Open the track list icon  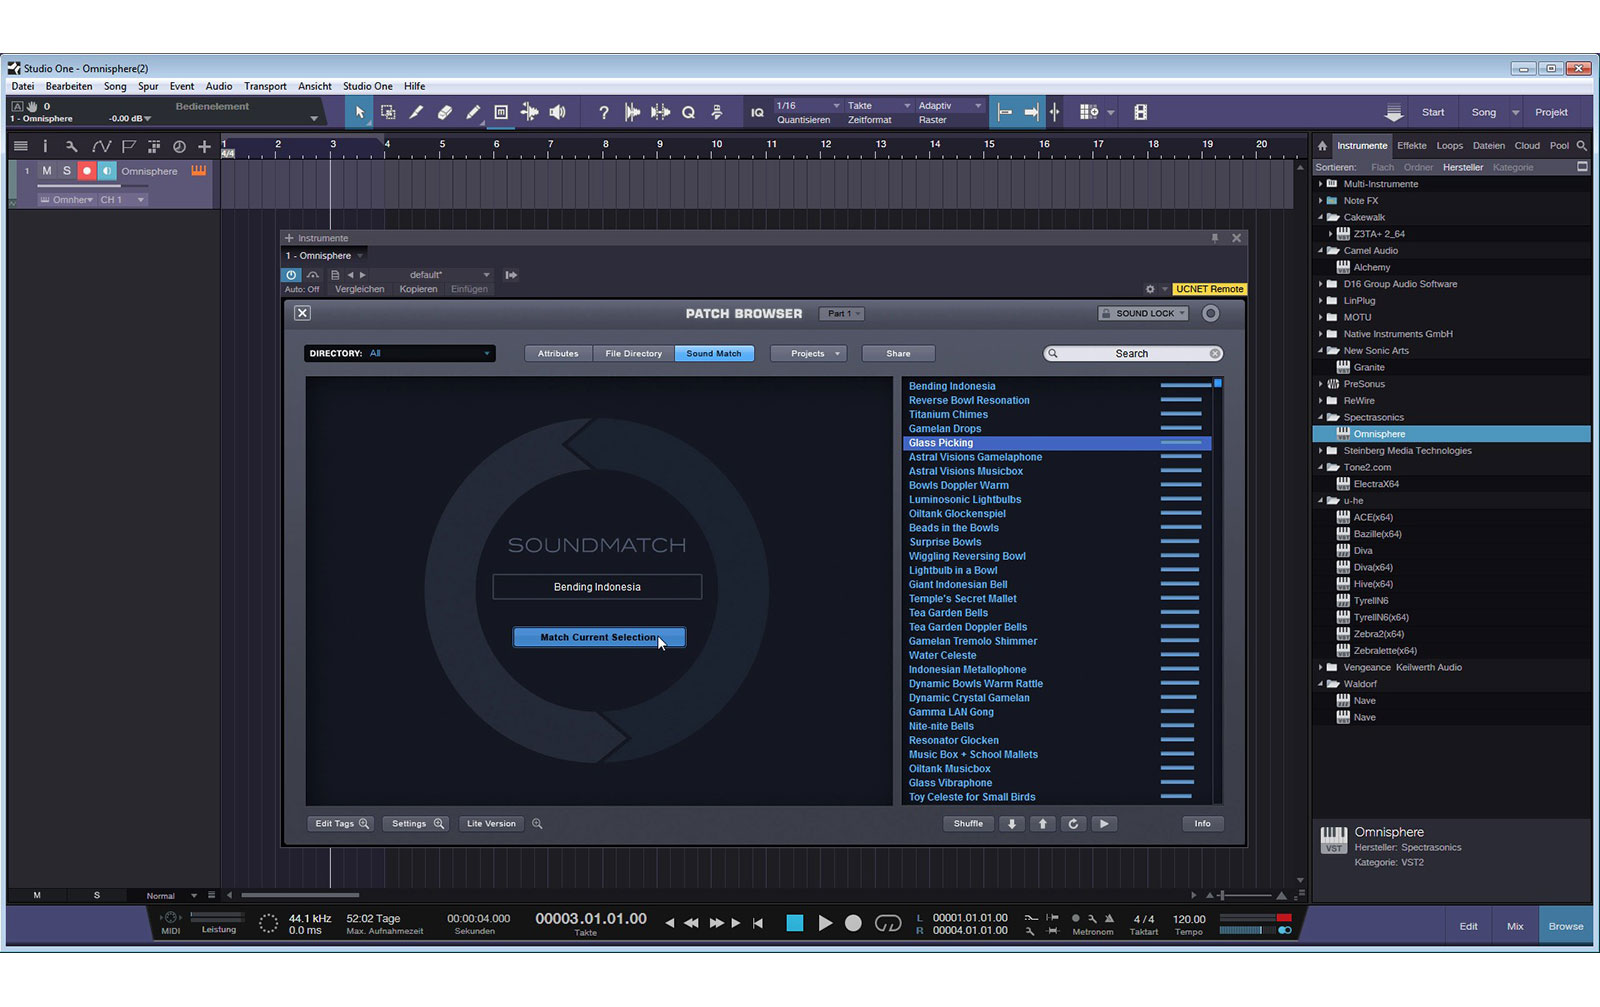click(20, 146)
